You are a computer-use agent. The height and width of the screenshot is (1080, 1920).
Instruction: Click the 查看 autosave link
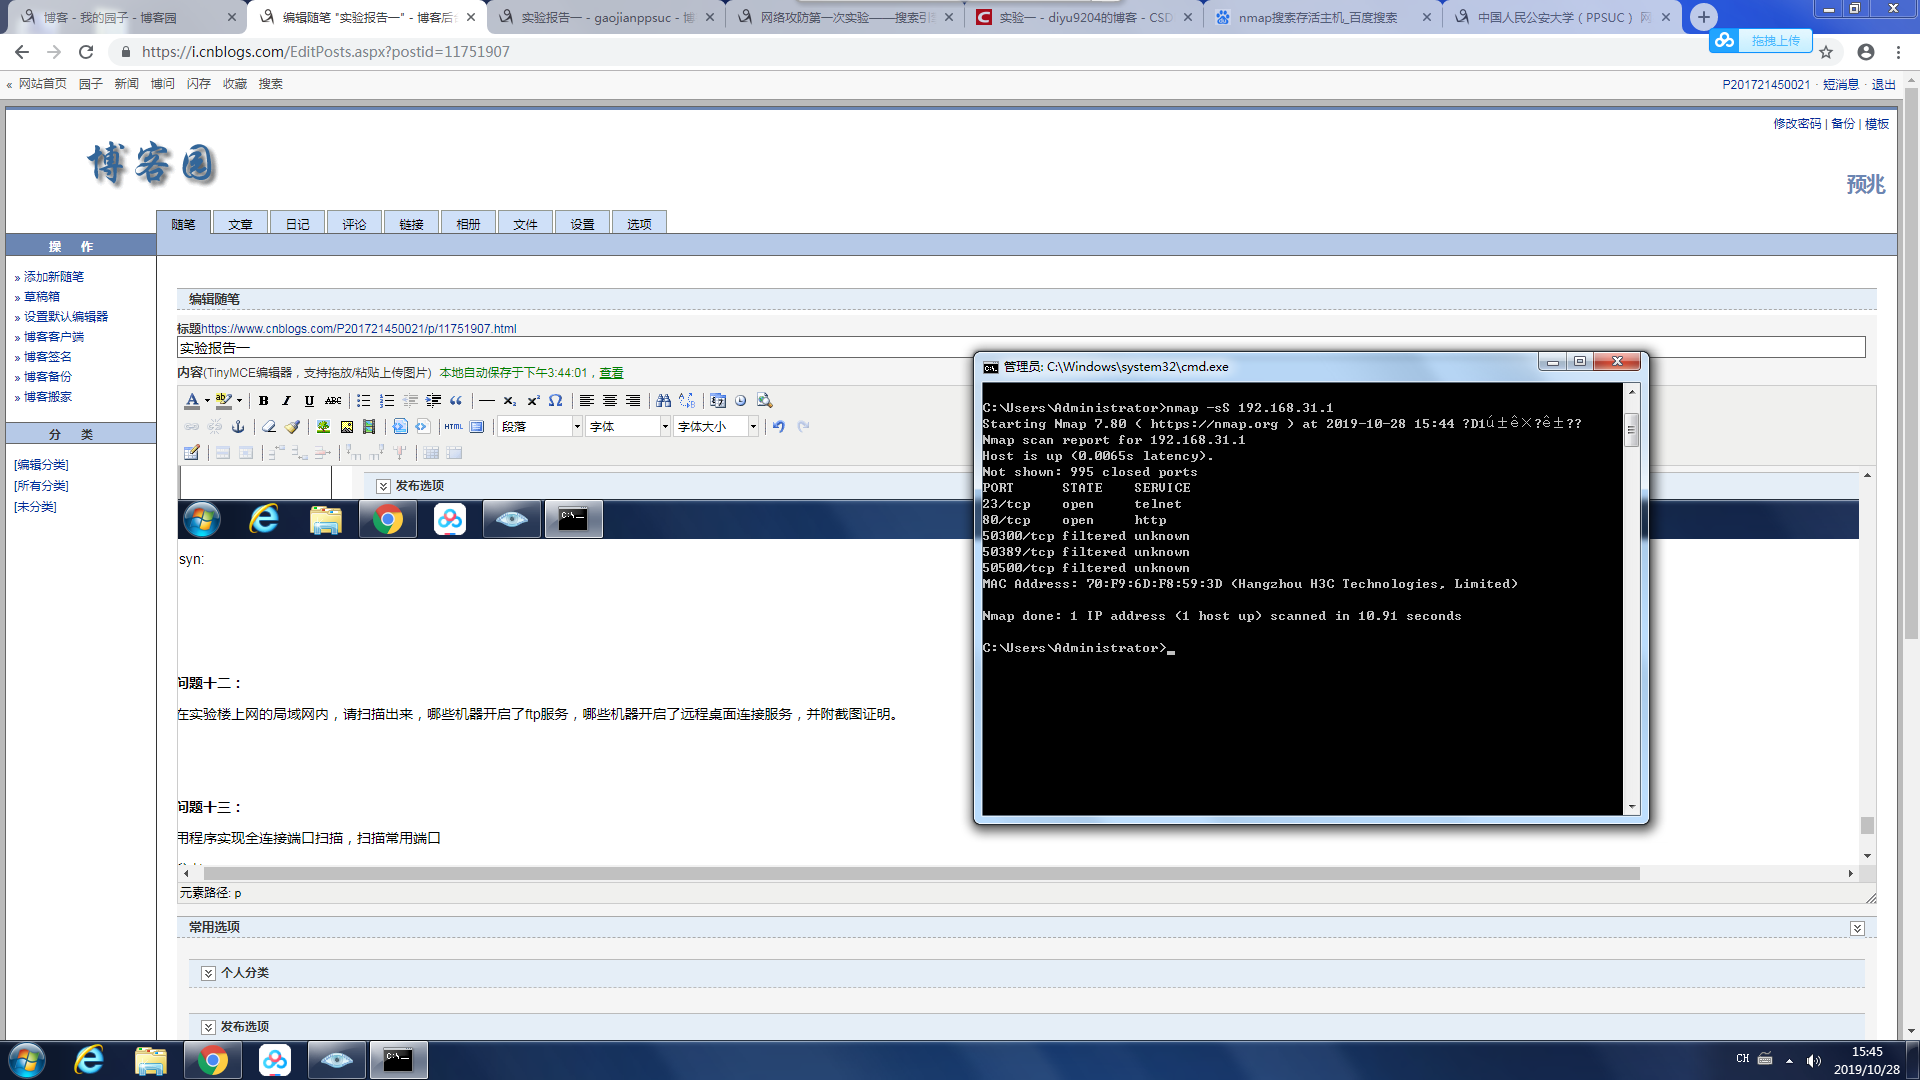pos(611,373)
